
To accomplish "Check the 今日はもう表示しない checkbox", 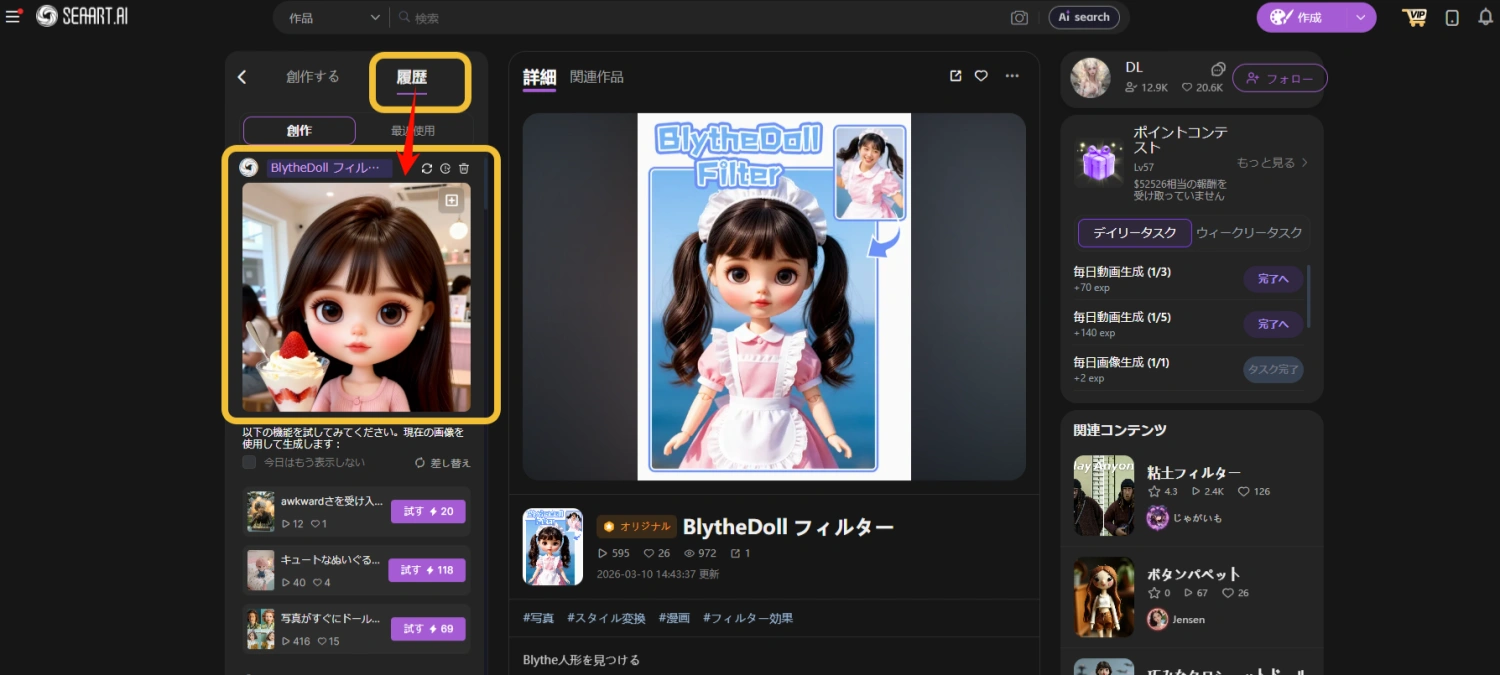I will (x=248, y=462).
